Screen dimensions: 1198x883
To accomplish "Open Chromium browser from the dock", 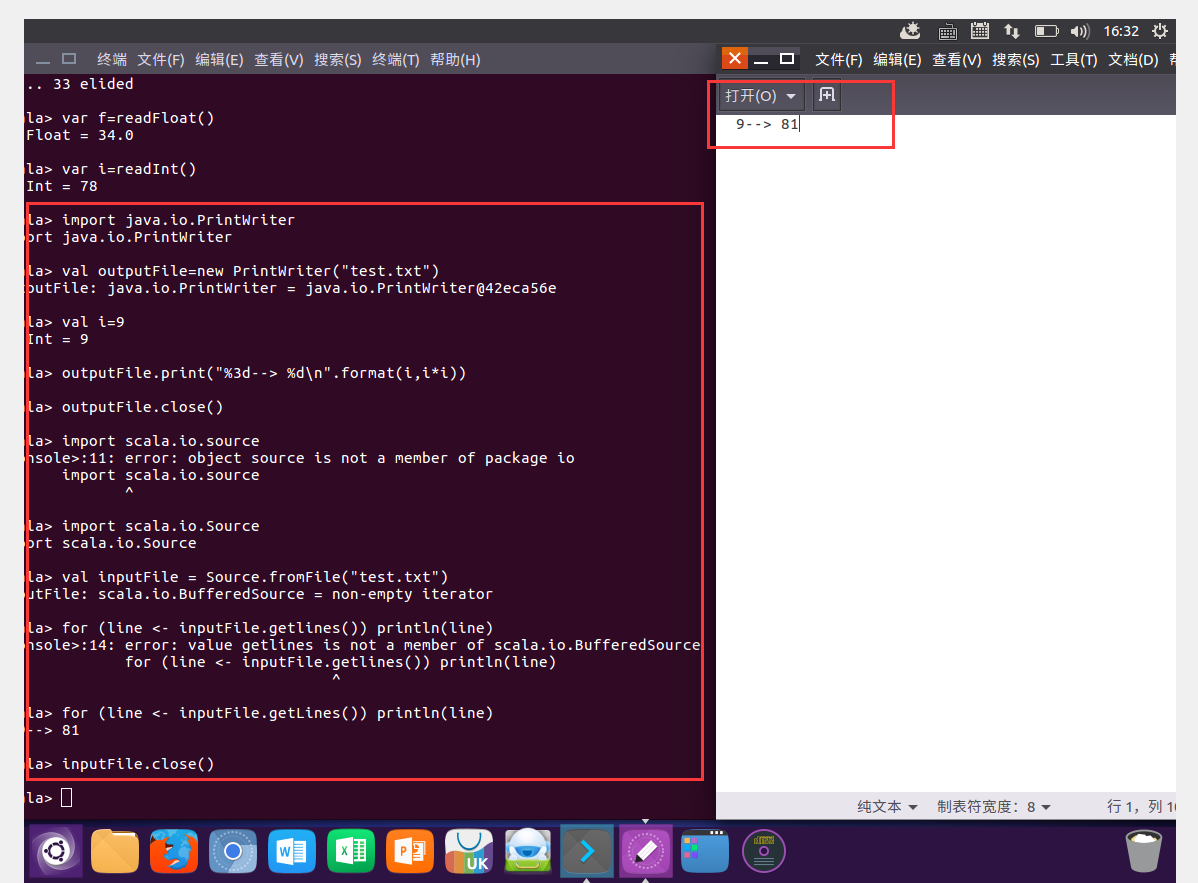I will pos(233,851).
